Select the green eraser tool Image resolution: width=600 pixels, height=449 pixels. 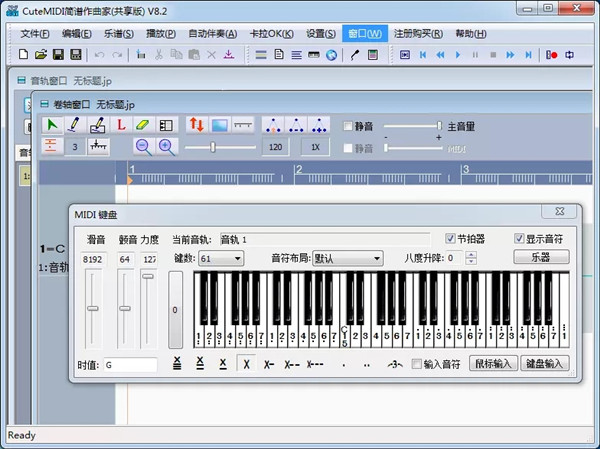pos(143,125)
